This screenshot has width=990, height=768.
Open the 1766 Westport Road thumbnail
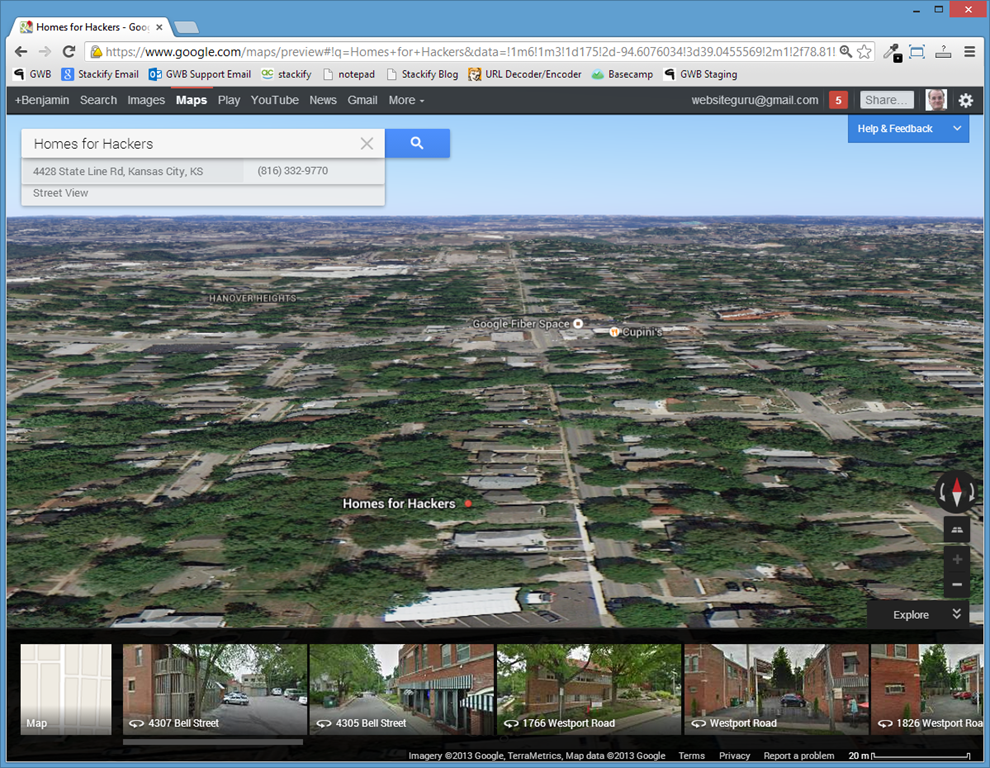[589, 689]
